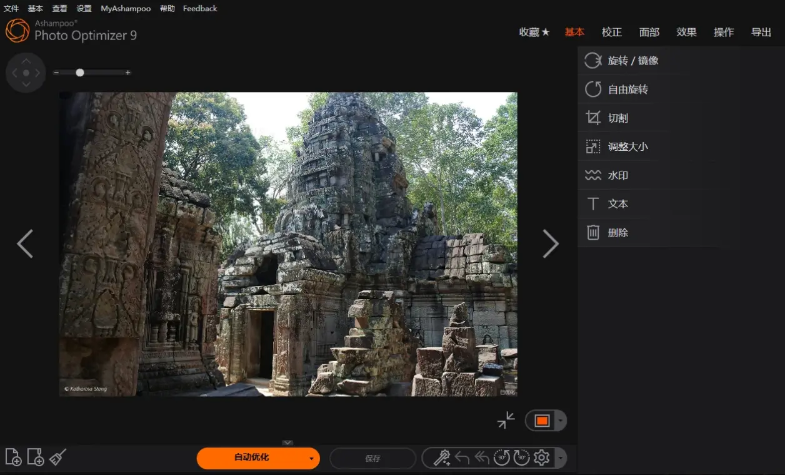This screenshot has height=476, width=785.
Task: Toggle the orange before/after view mode button
Action: click(541, 421)
